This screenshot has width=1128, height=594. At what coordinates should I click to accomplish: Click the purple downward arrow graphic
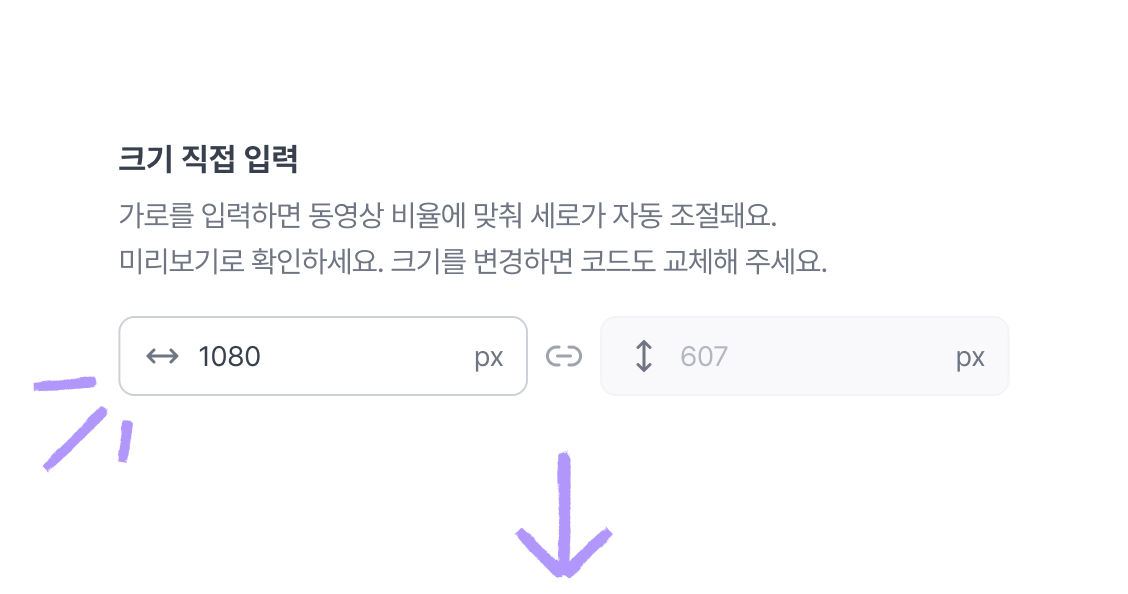point(564,515)
